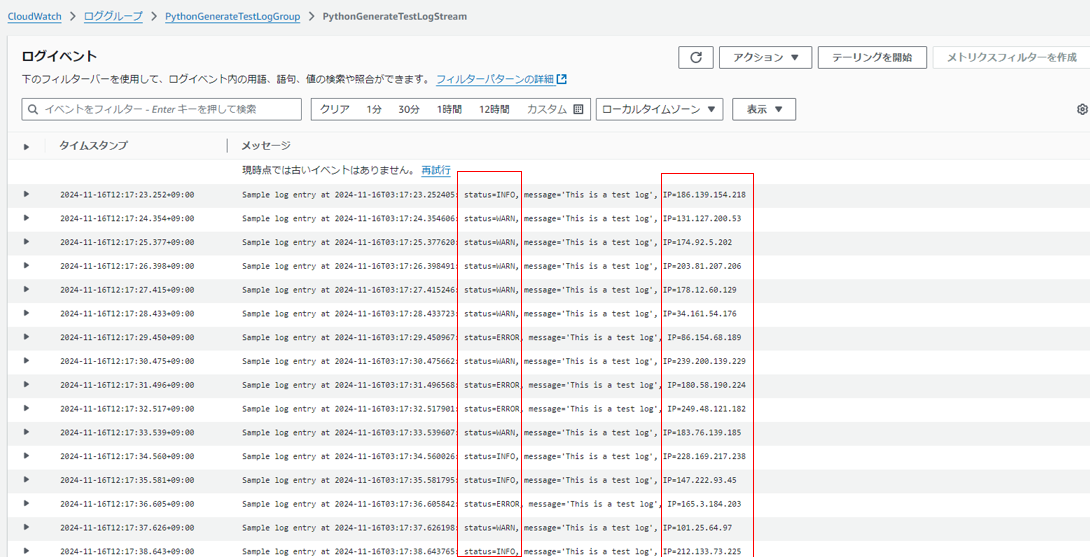Expand the log row at 12:17:32.517
The height and width of the screenshot is (557, 1090).
(26, 408)
